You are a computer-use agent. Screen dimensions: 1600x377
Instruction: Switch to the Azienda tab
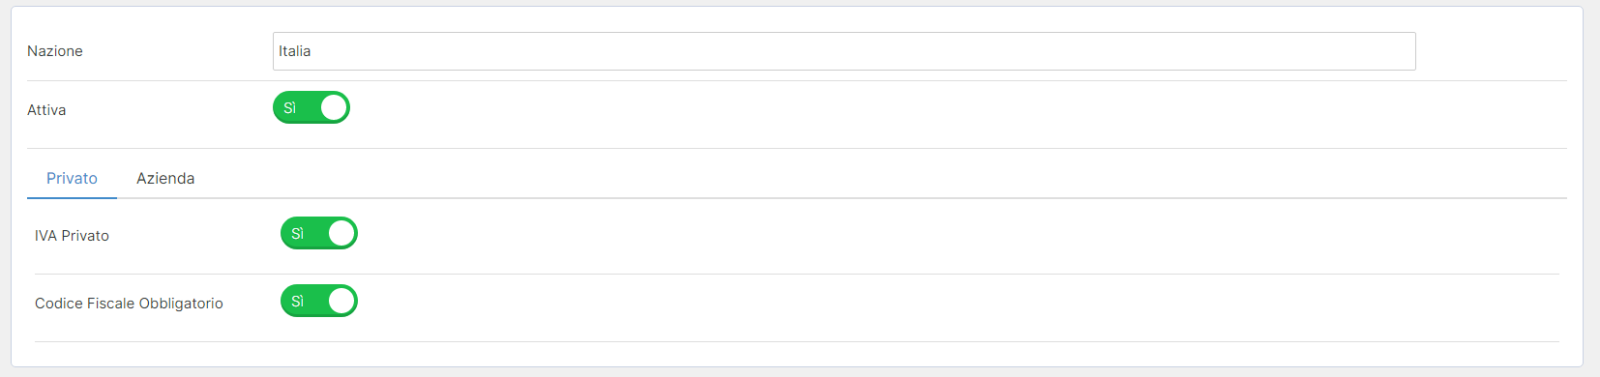tap(165, 178)
